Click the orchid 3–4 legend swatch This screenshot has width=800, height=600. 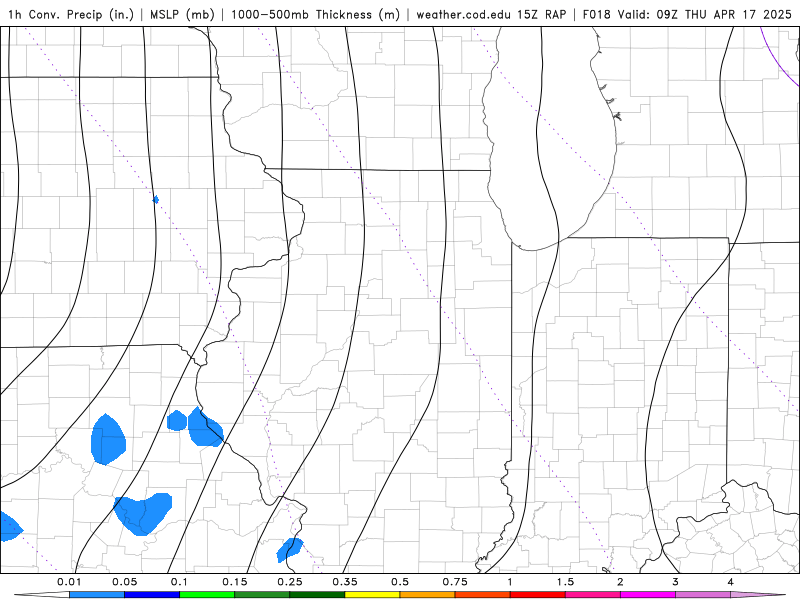tap(703, 595)
